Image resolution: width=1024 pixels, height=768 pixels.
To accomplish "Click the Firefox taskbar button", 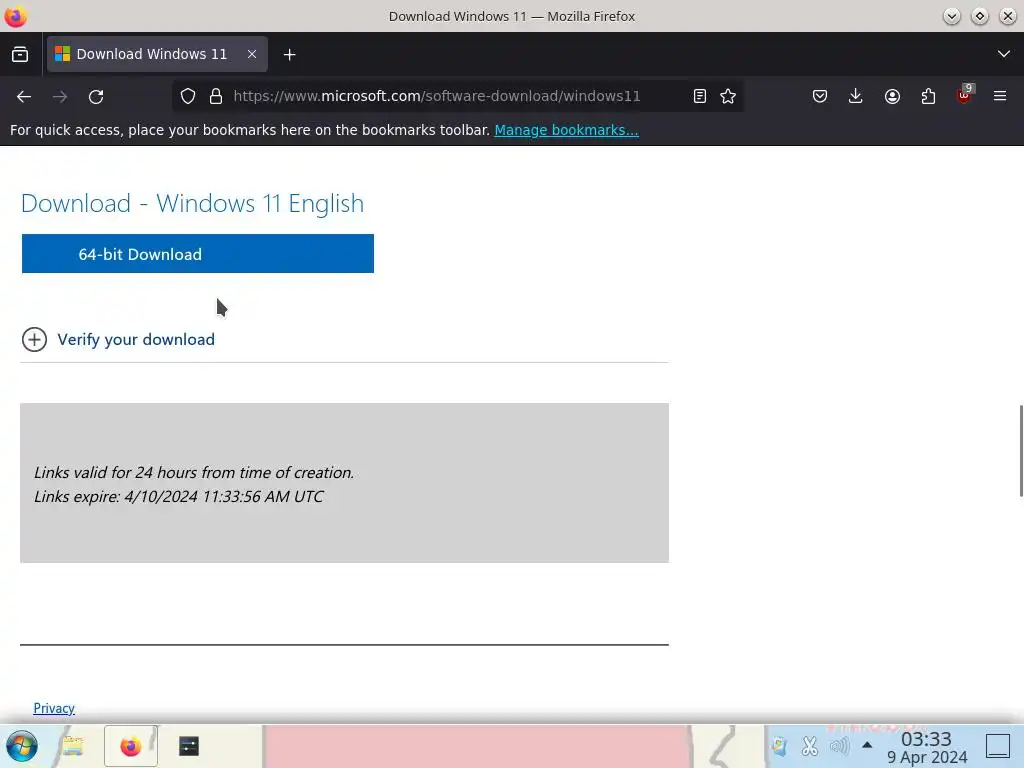I will [x=131, y=746].
